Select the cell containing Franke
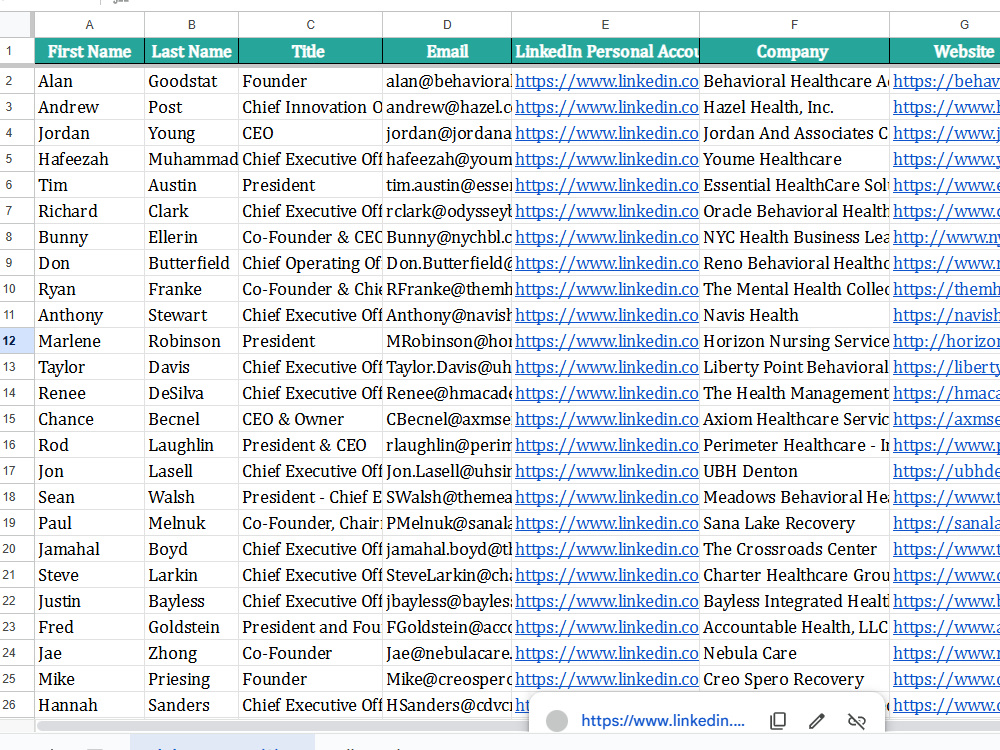The image size is (1000, 750). coord(191,289)
